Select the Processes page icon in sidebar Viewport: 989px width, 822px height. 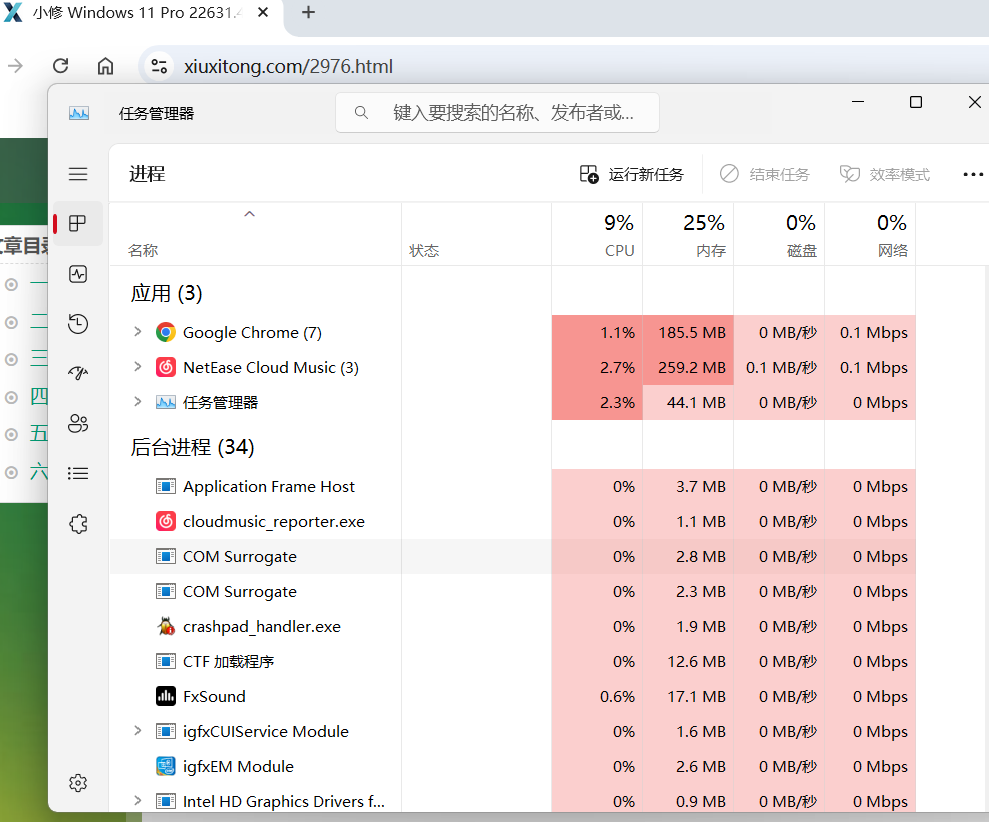(78, 223)
